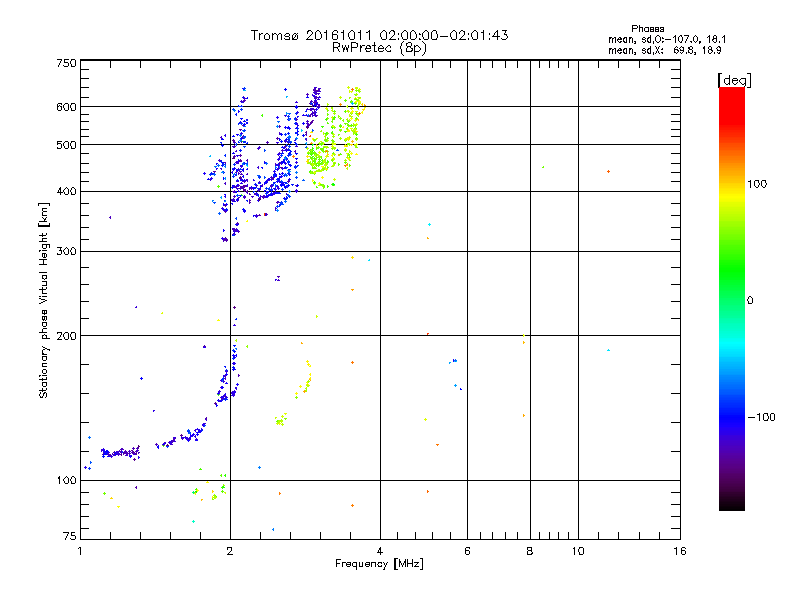Click the colorbar tick label '0'
The image size is (800, 600).
click(x=750, y=301)
